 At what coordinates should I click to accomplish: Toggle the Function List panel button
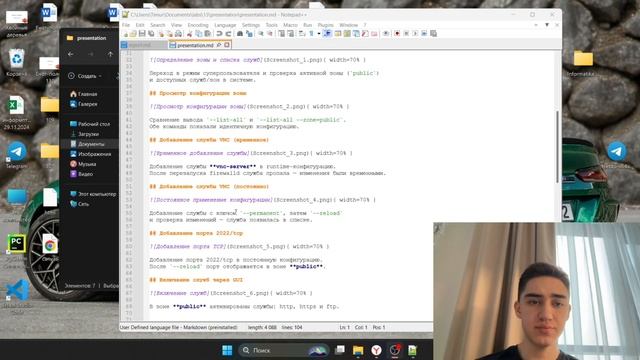click(365, 33)
